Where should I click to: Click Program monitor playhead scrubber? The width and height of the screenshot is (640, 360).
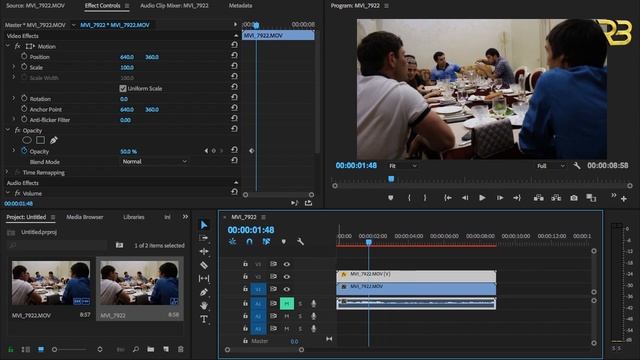pyautogui.click(x=391, y=179)
